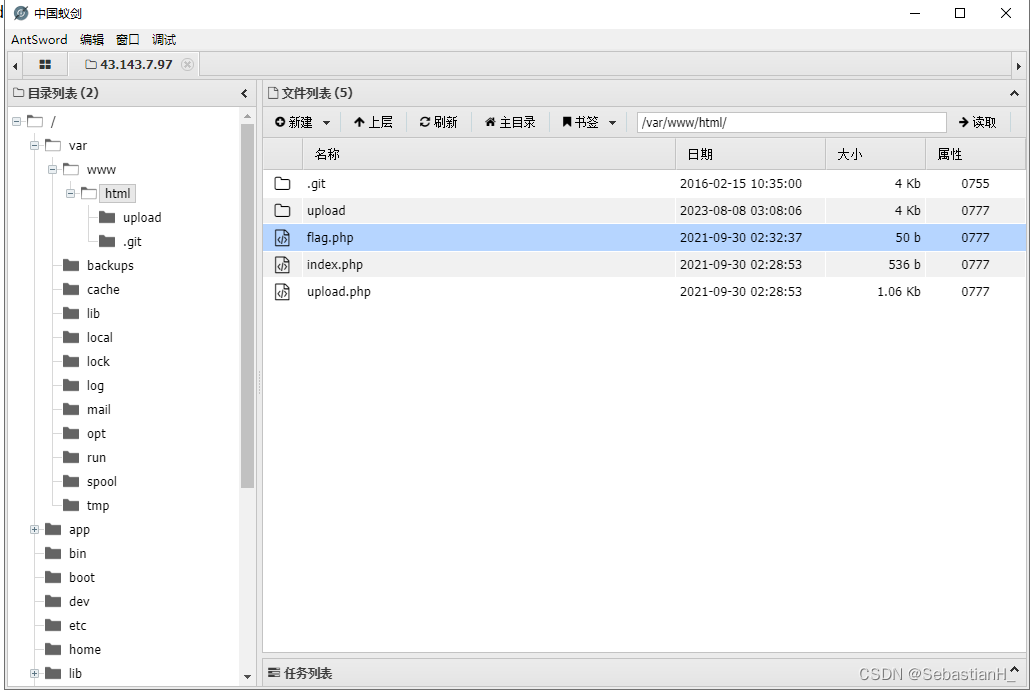Click the 刷新 refresh icon

tap(423, 121)
